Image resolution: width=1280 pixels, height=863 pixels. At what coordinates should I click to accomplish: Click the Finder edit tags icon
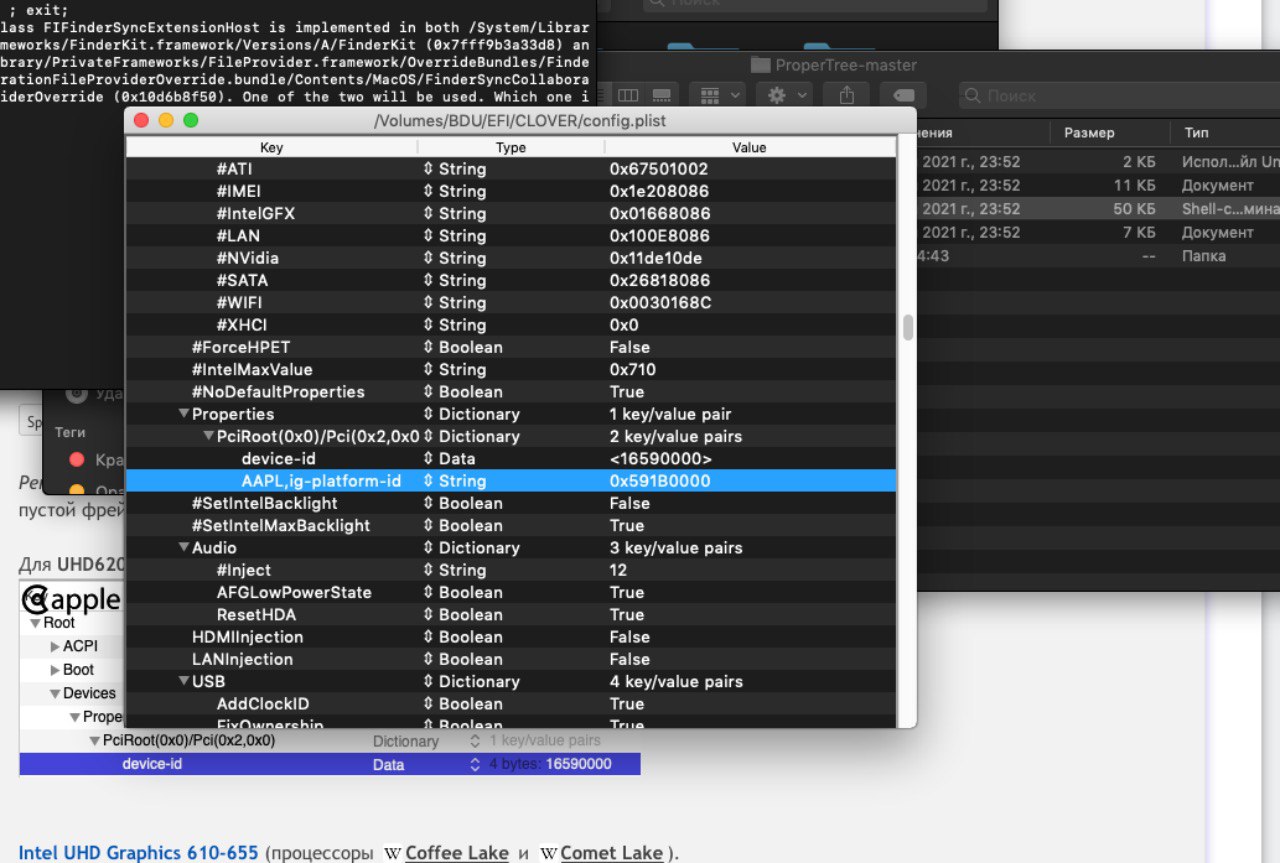click(903, 95)
